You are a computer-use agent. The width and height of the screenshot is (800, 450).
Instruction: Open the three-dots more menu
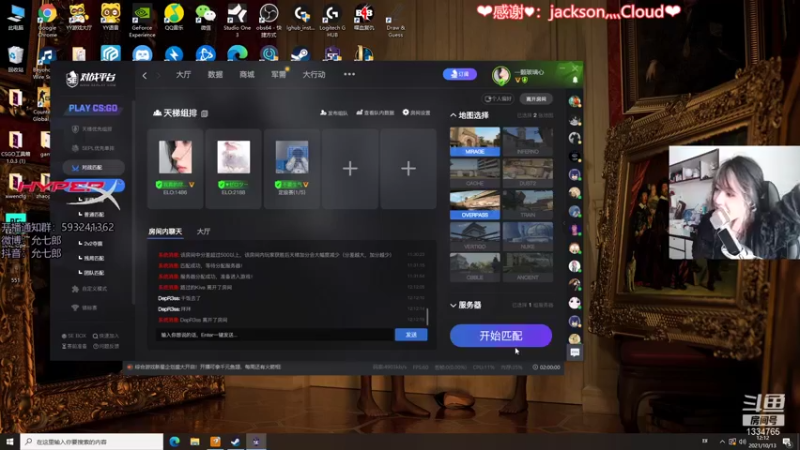[349, 74]
